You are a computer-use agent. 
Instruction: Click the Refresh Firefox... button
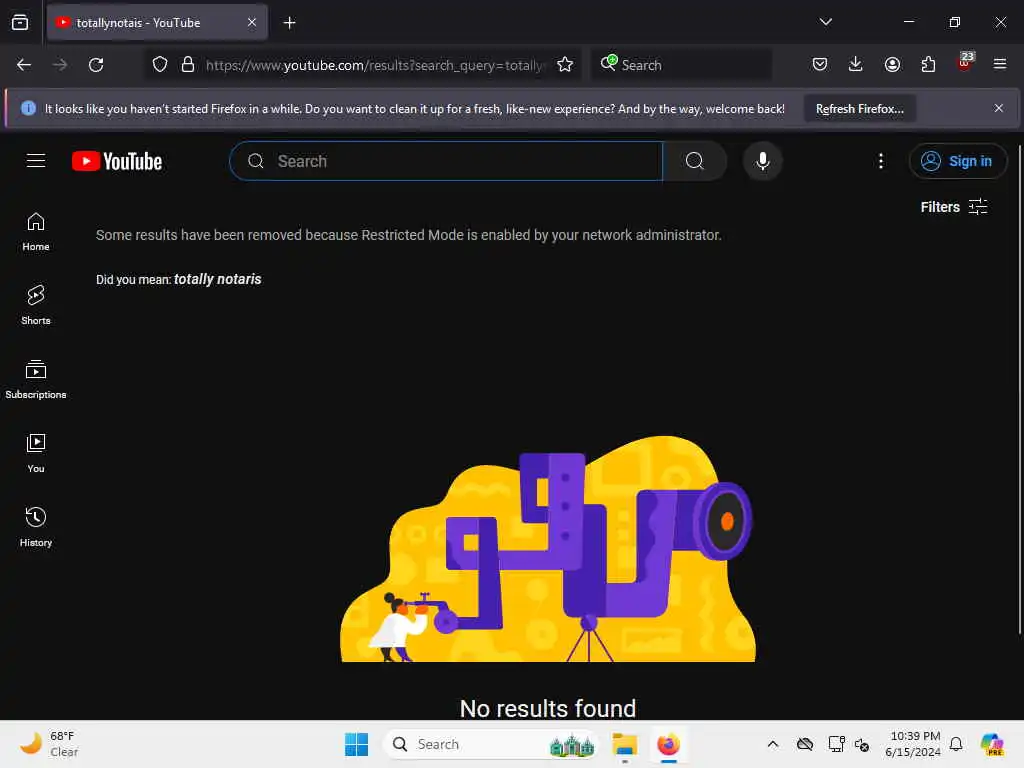[x=859, y=109]
